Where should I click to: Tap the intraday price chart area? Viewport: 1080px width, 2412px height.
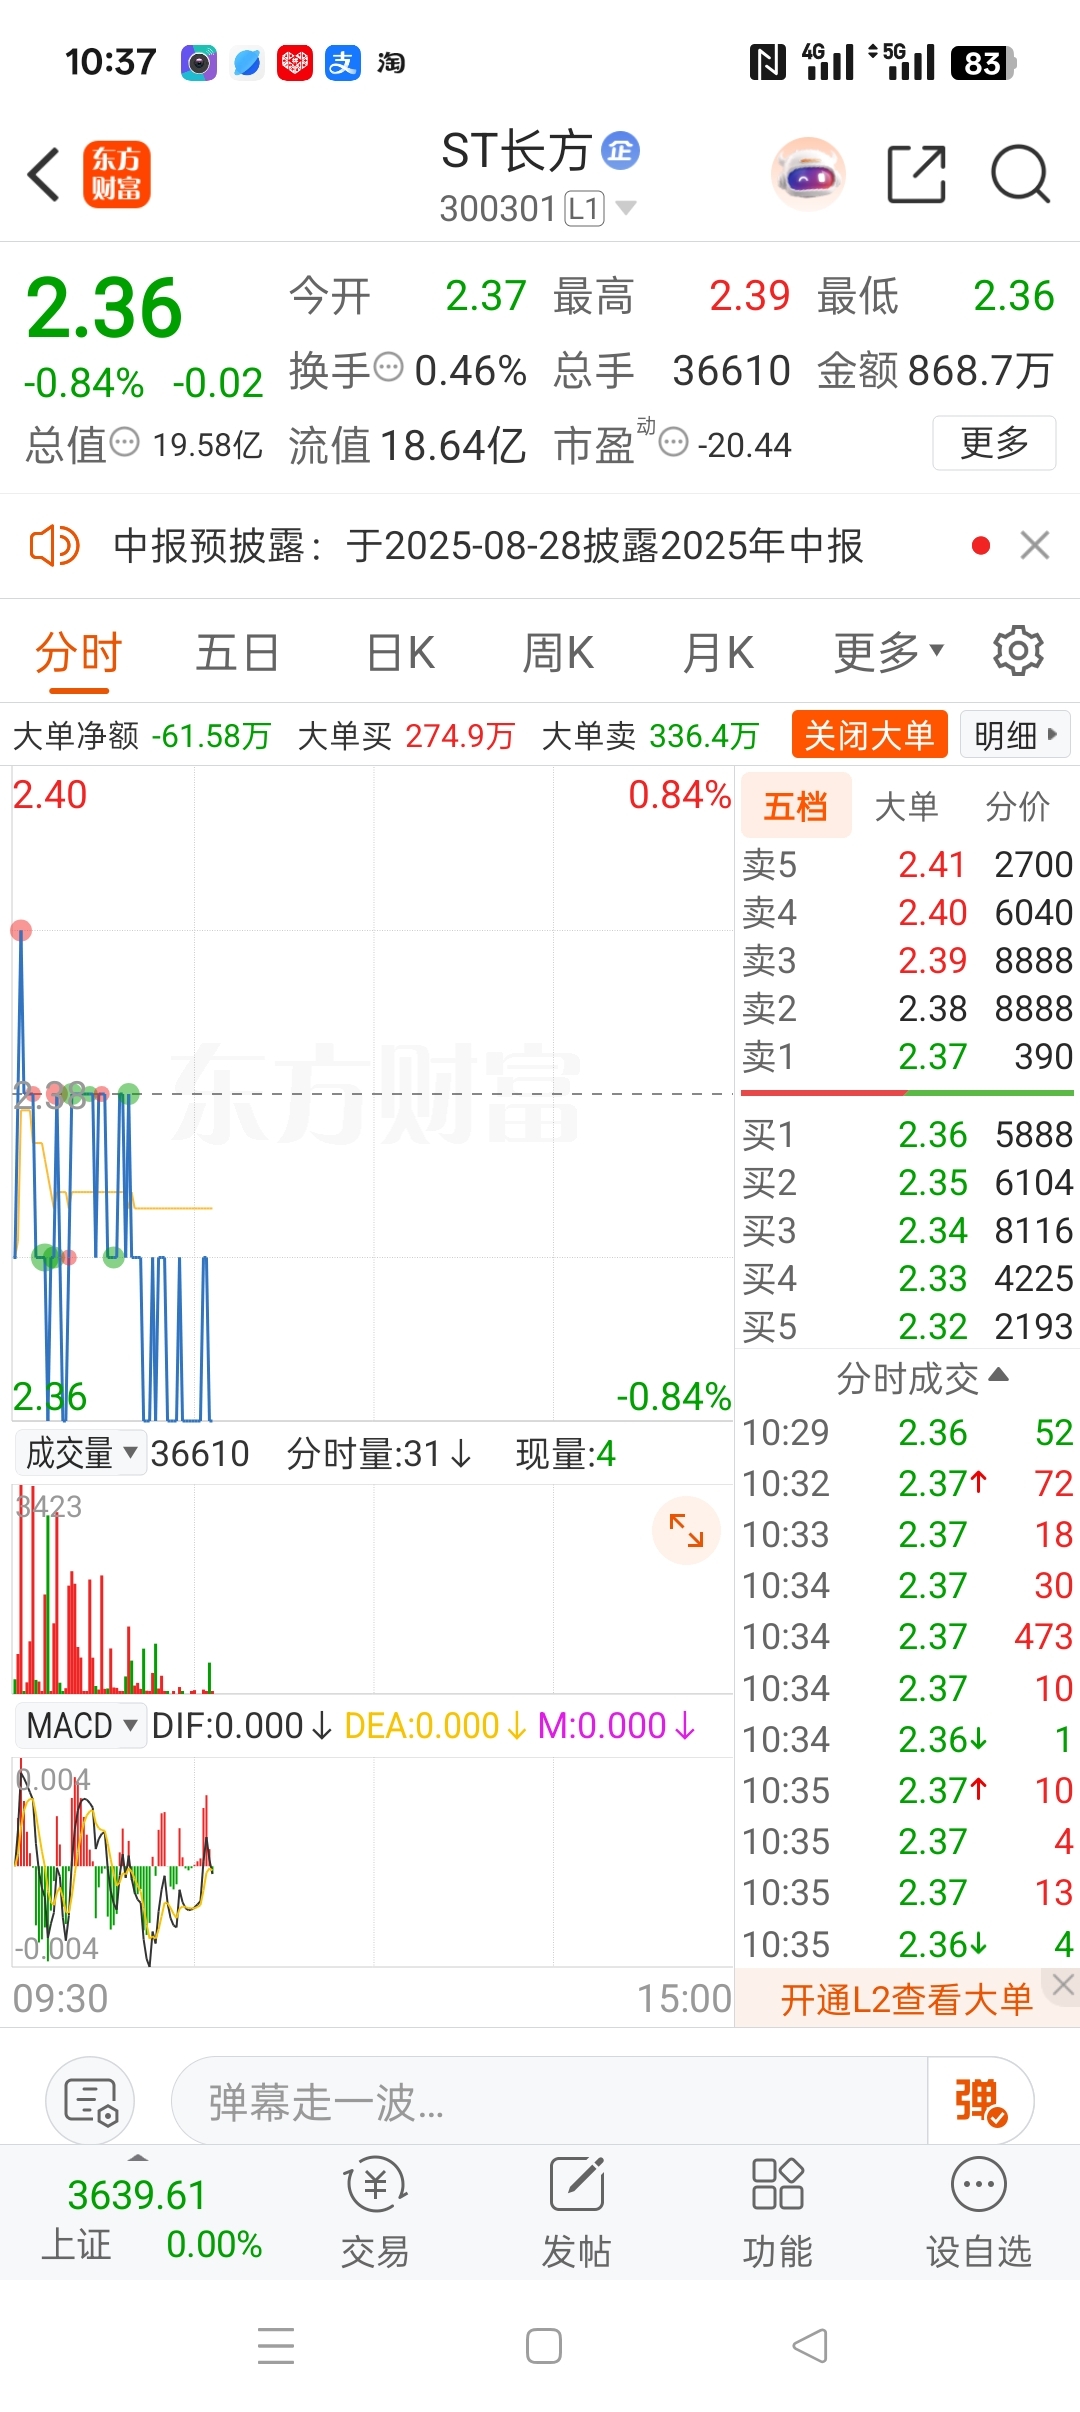point(372,1093)
